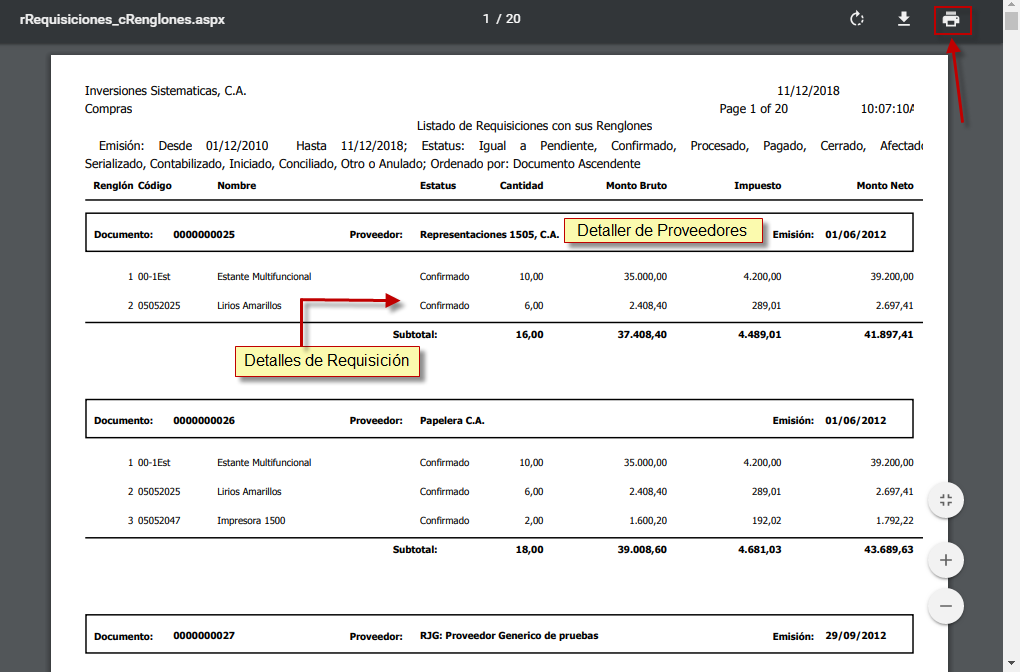The width and height of the screenshot is (1020, 672).
Task: Click the fit to page button
Action: [x=946, y=500]
